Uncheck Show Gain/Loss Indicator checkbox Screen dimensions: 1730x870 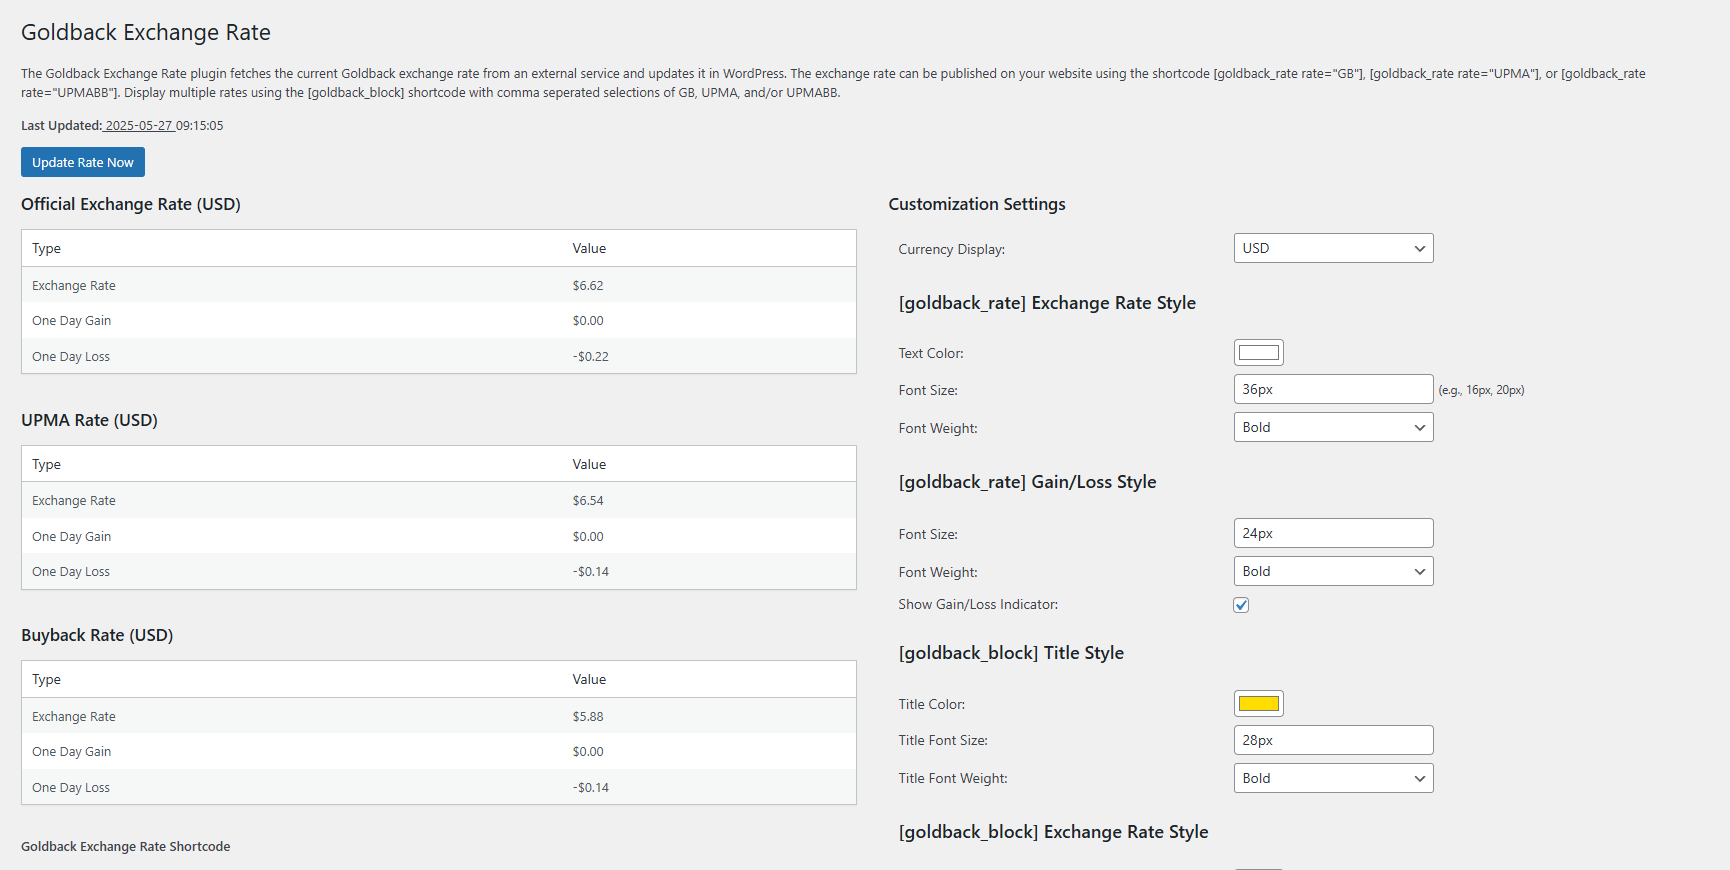tap(1241, 605)
